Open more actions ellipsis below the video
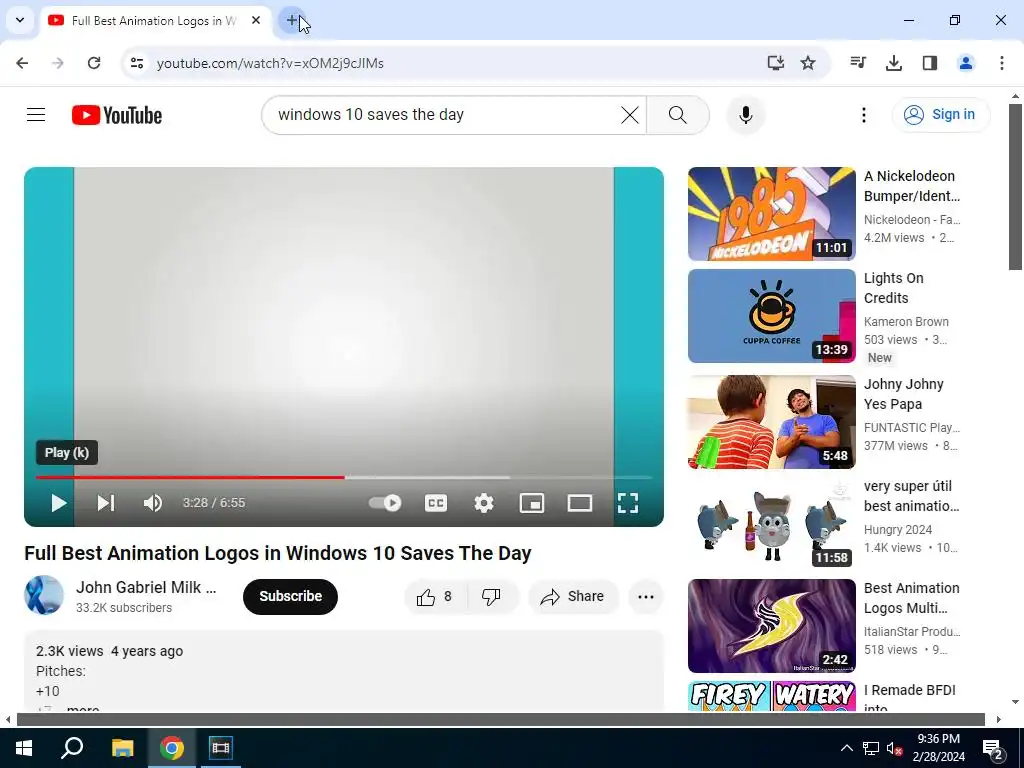Image resolution: width=1024 pixels, height=768 pixels. [x=645, y=596]
